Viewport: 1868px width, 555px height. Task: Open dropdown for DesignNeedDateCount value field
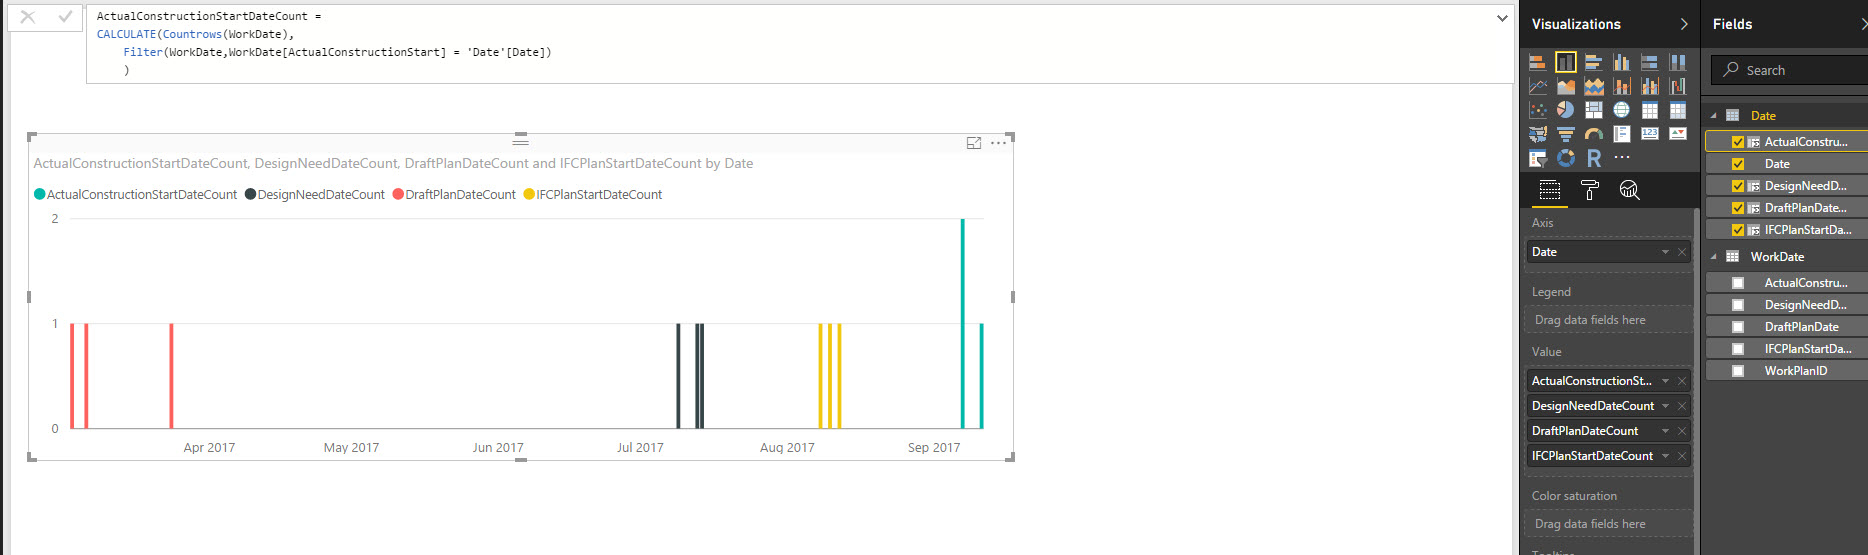tap(1665, 406)
